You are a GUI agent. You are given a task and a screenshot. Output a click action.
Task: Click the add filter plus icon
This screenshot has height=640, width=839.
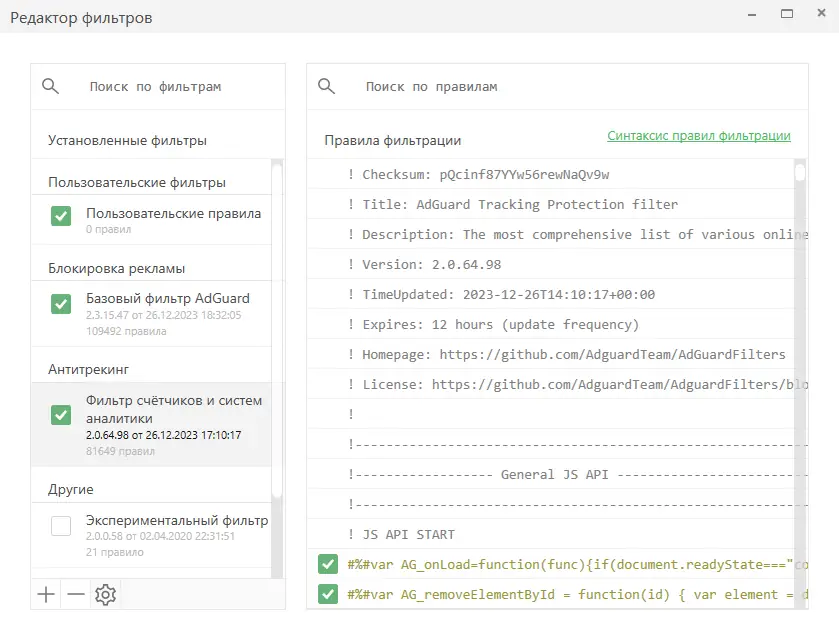pos(46,595)
